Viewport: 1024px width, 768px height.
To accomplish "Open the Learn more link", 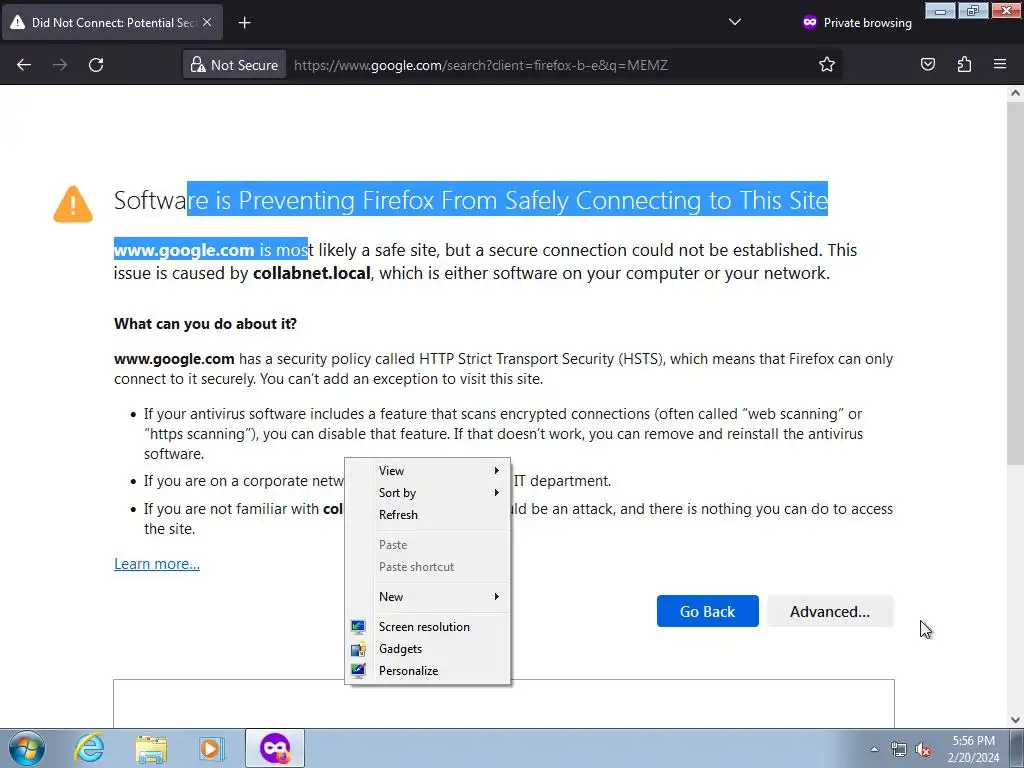I will click(x=157, y=564).
